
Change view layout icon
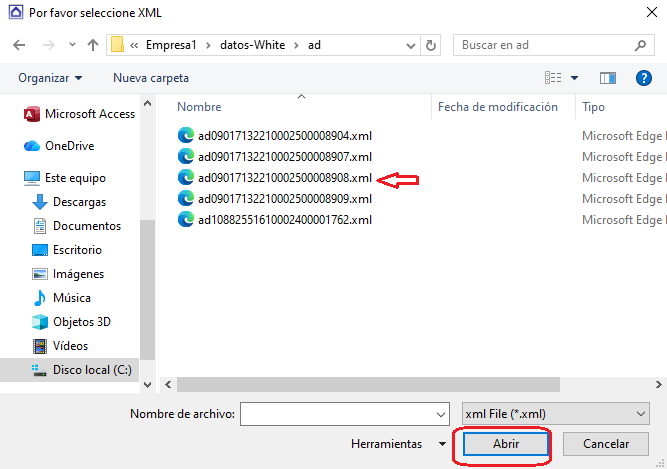[x=552, y=77]
